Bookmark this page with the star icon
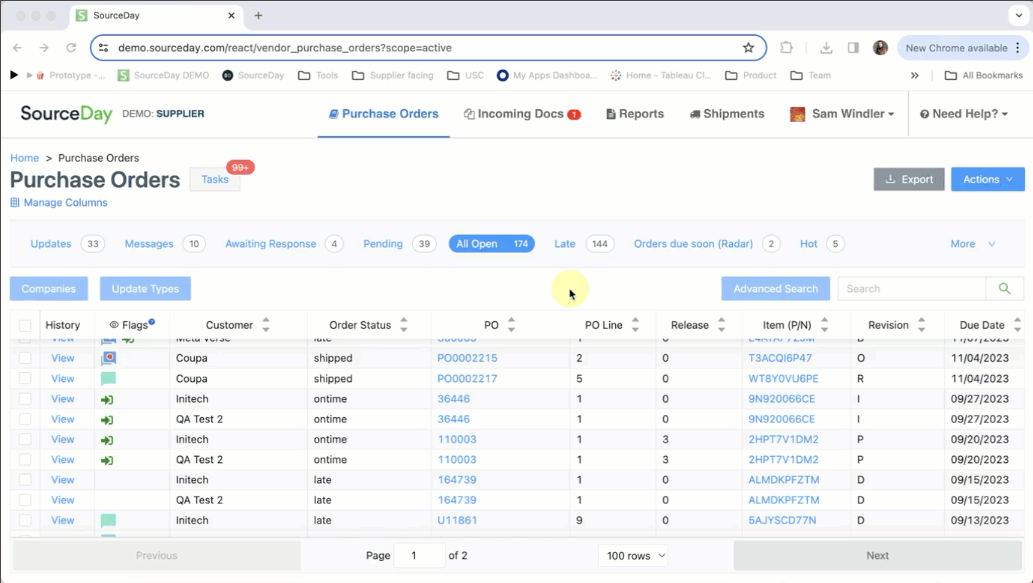This screenshot has height=583, width=1033. pyautogui.click(x=748, y=47)
